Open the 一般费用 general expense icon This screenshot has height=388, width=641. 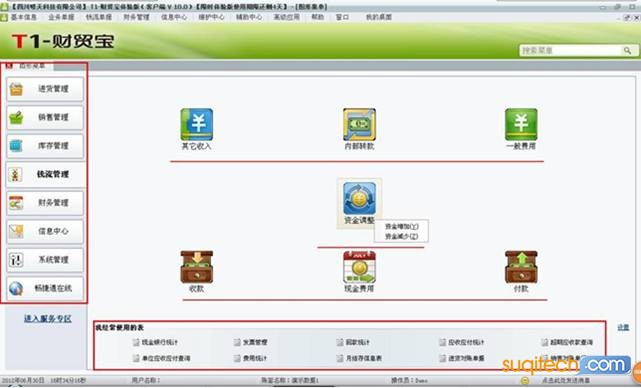[521, 124]
